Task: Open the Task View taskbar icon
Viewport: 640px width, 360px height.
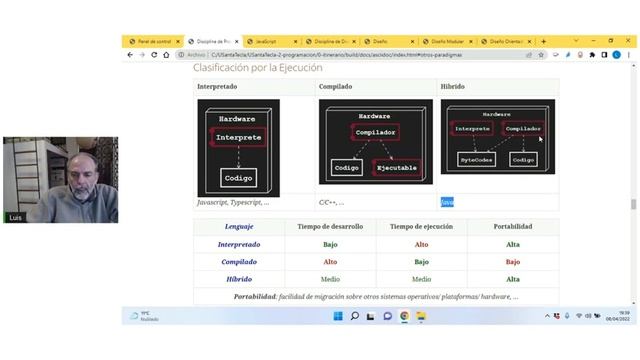Action: (x=371, y=316)
